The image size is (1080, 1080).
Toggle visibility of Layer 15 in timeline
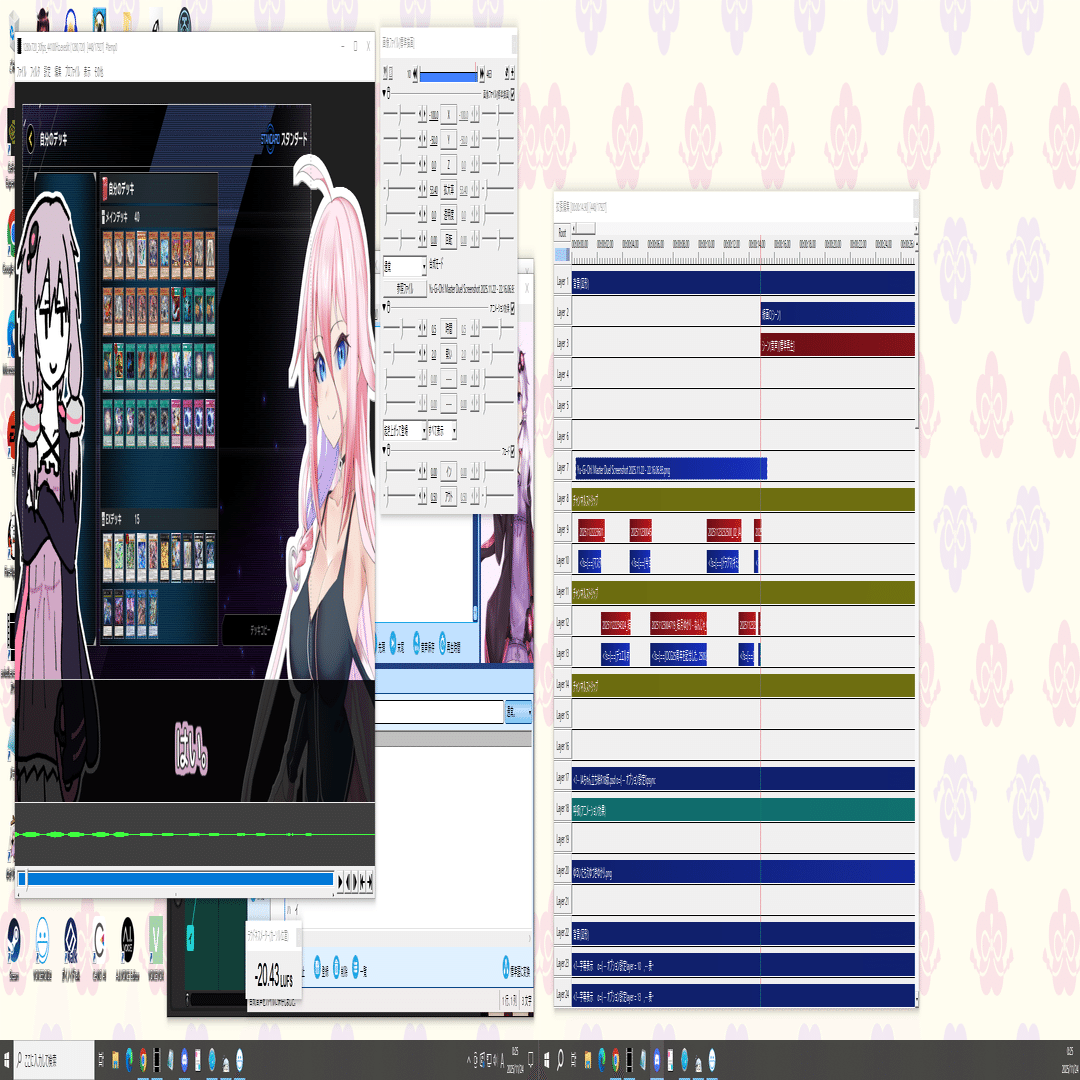pyautogui.click(x=562, y=716)
